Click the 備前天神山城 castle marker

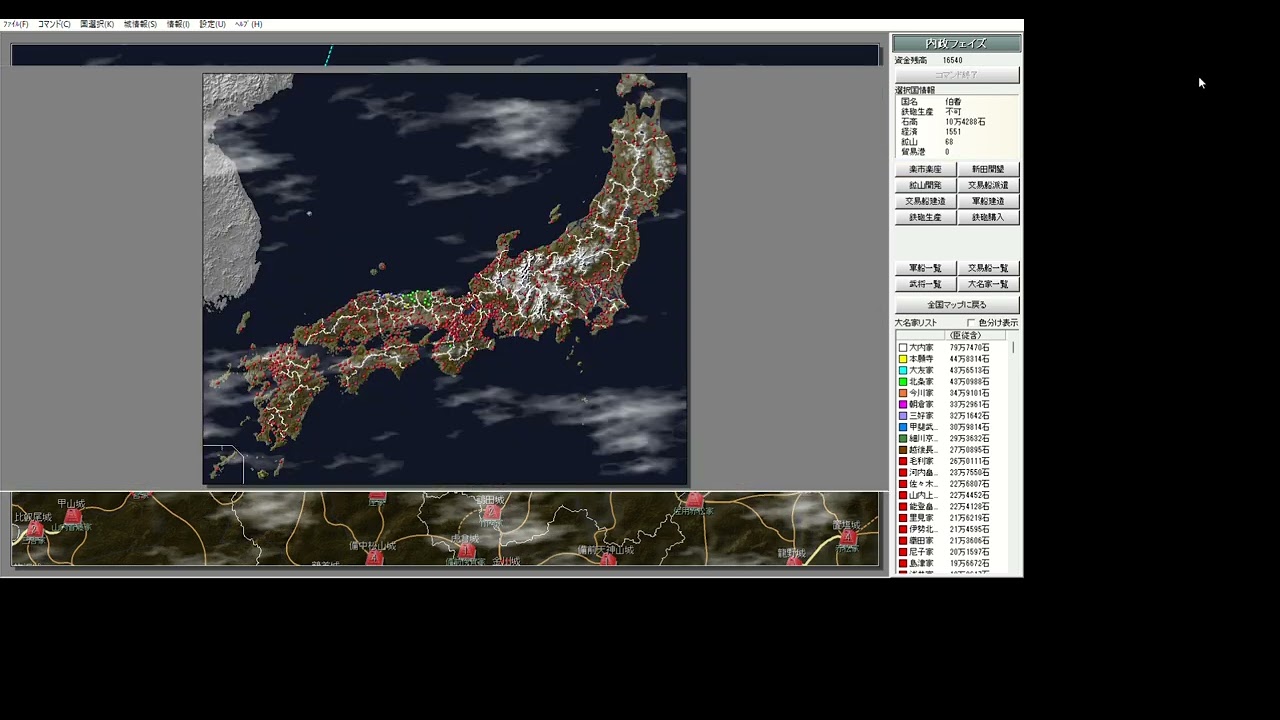click(x=607, y=560)
